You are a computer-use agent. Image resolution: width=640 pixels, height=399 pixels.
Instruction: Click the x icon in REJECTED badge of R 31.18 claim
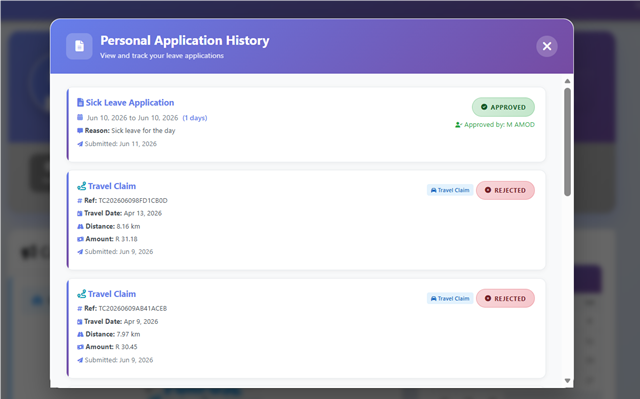pos(488,190)
